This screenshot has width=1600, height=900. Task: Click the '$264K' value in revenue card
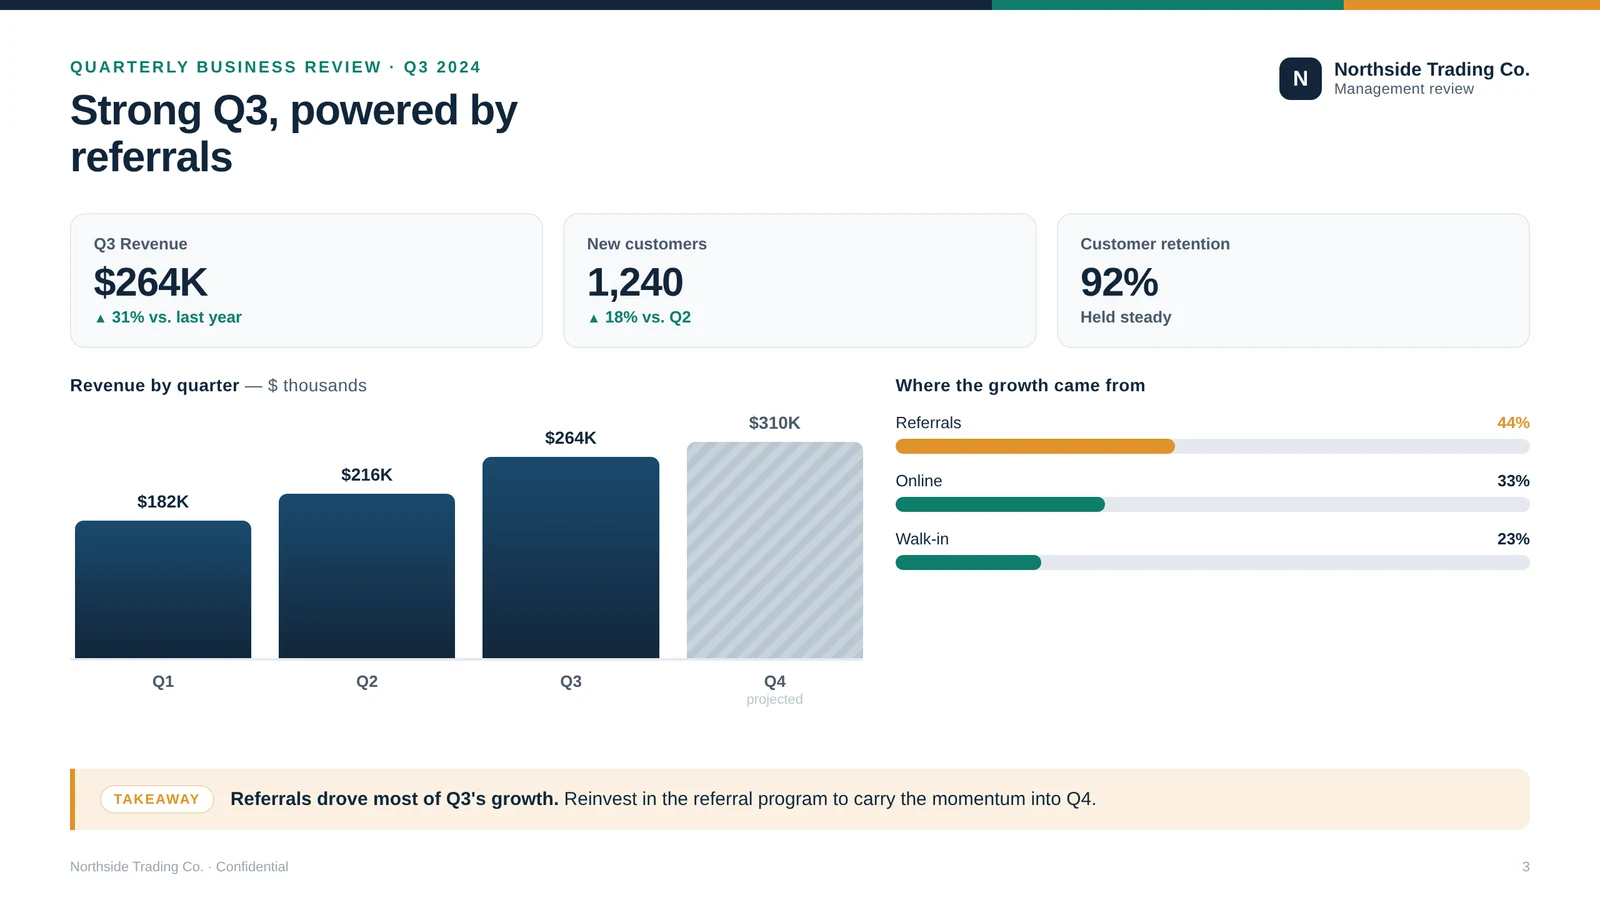point(150,282)
